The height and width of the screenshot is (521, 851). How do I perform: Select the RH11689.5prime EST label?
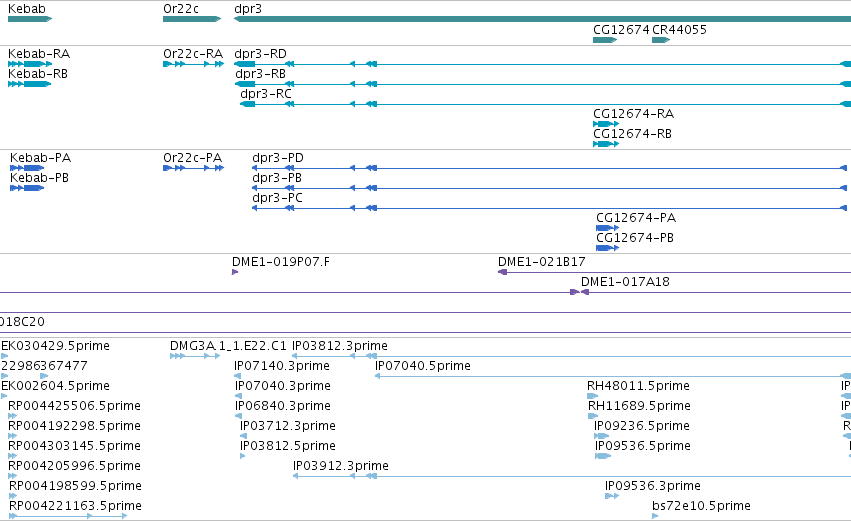pos(639,406)
